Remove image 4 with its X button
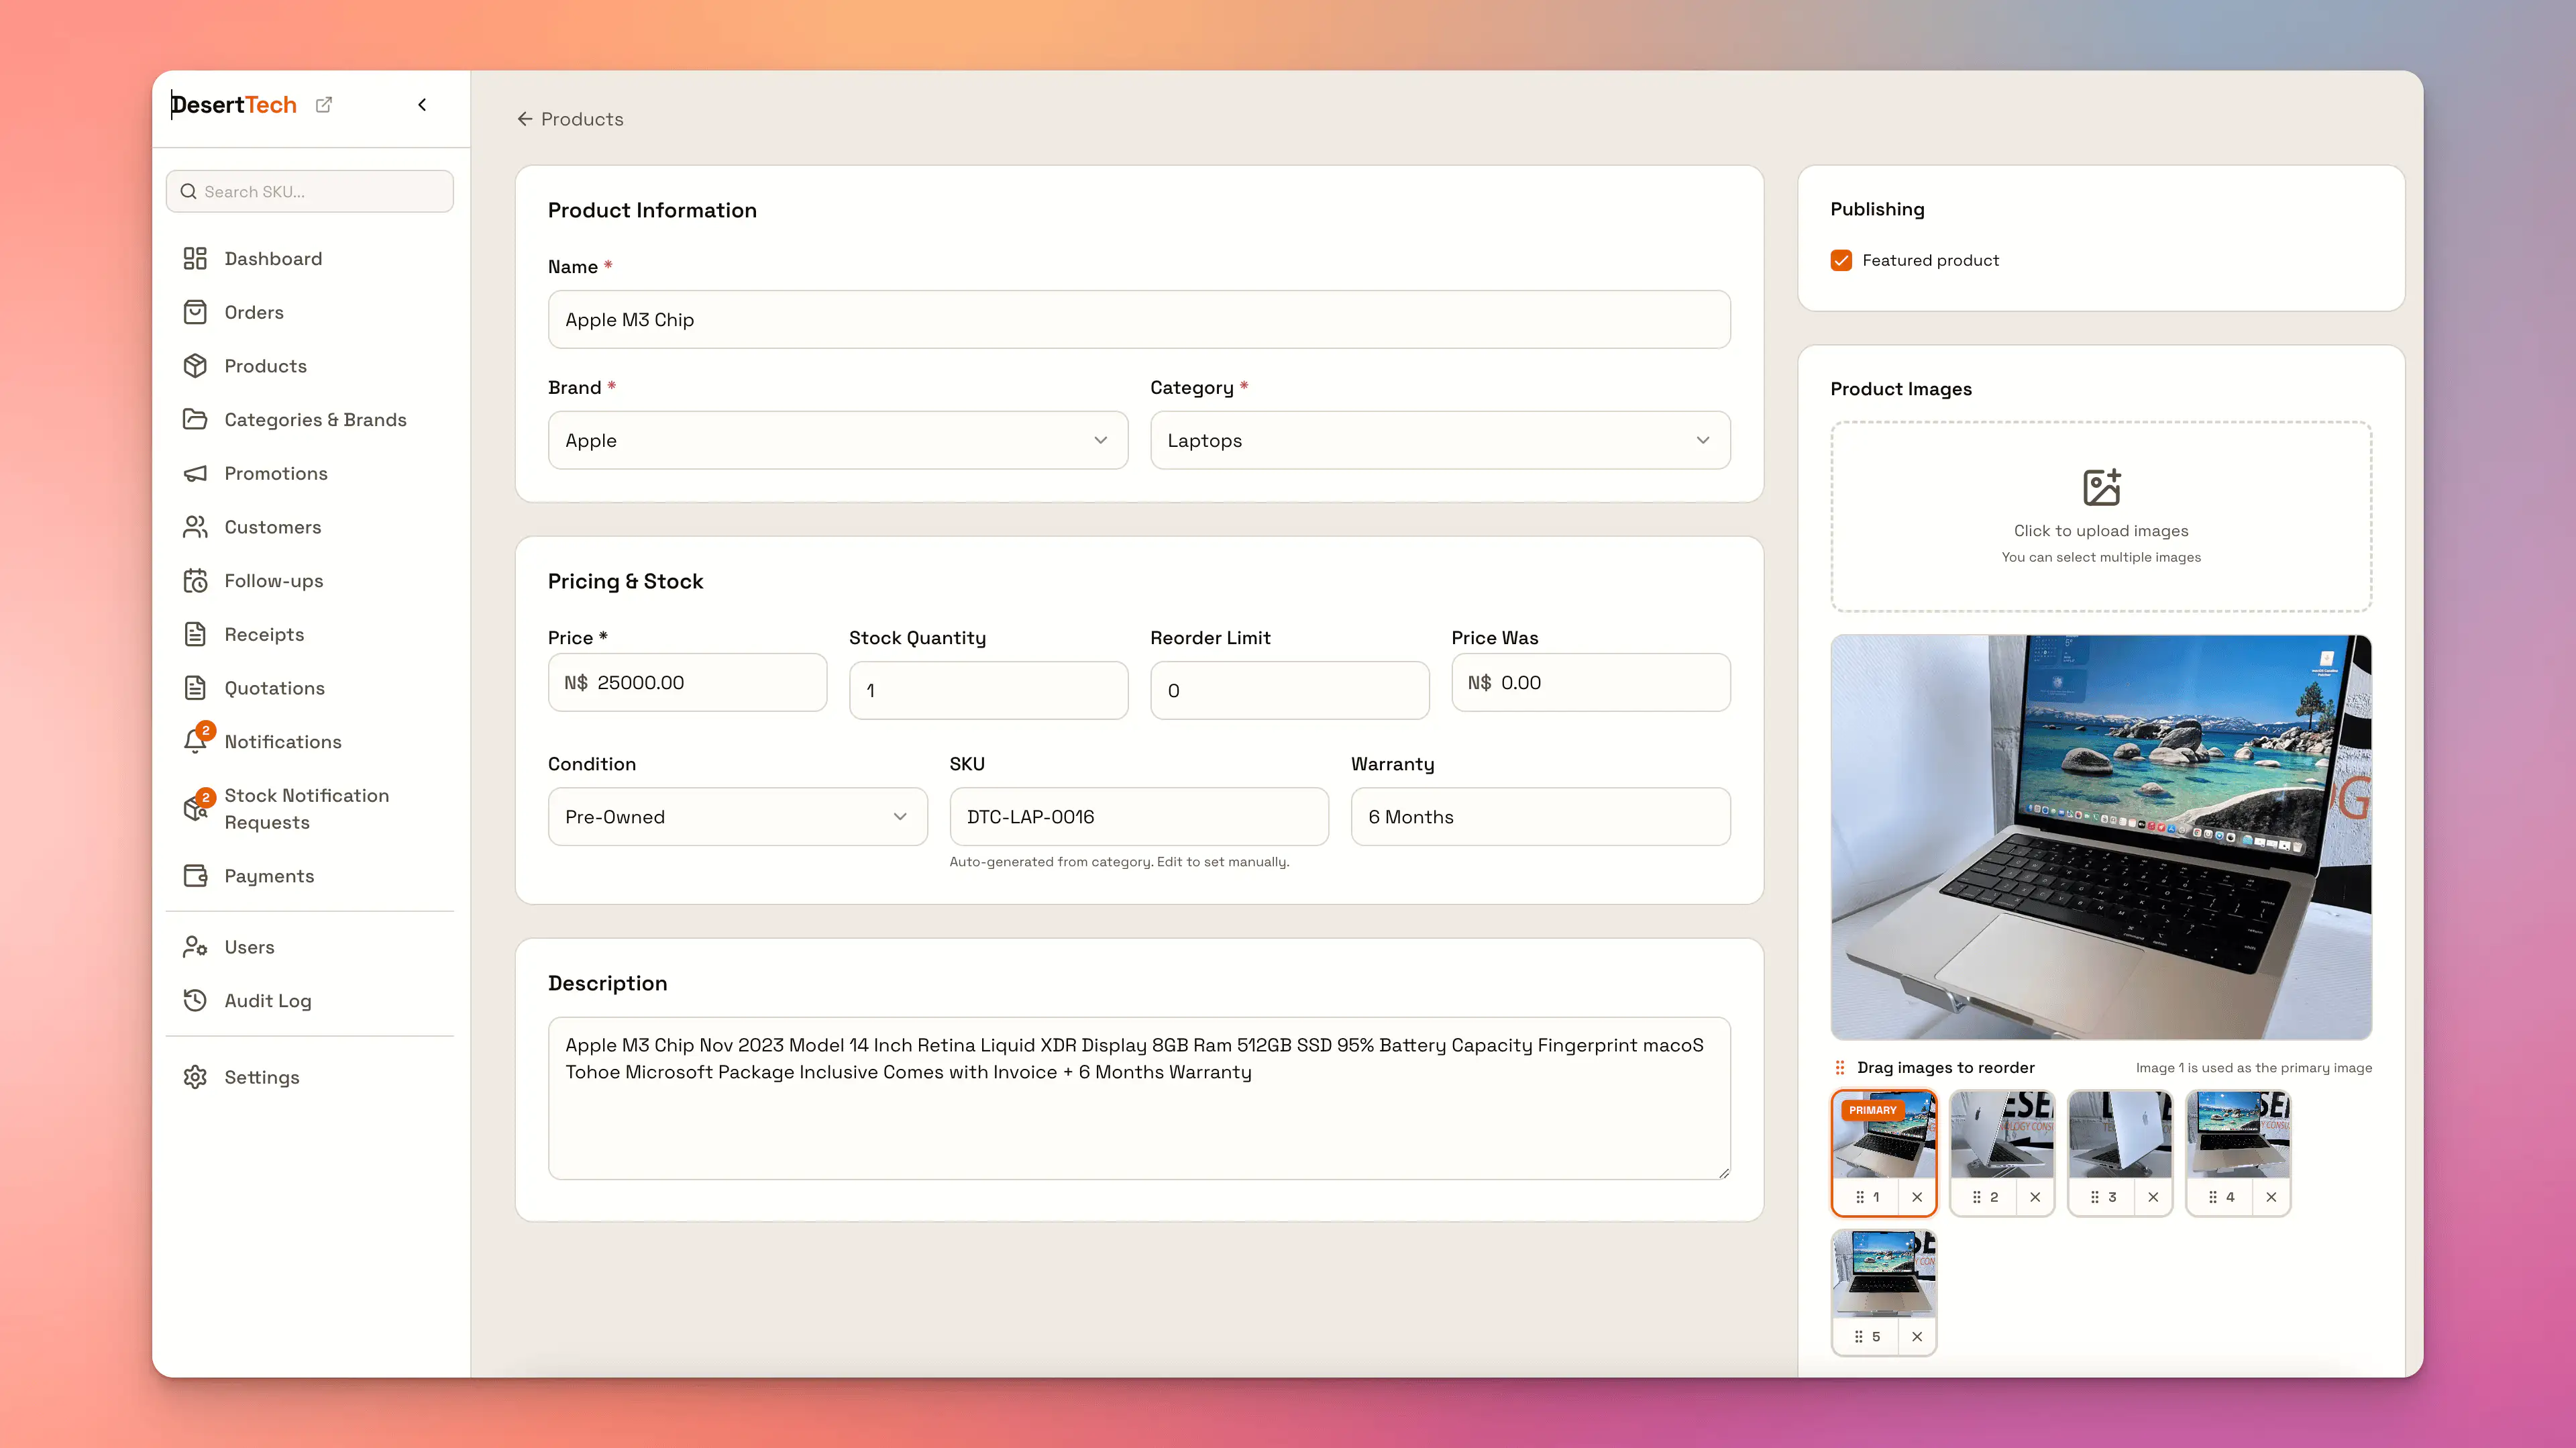Image resolution: width=2576 pixels, height=1448 pixels. (2271, 1197)
